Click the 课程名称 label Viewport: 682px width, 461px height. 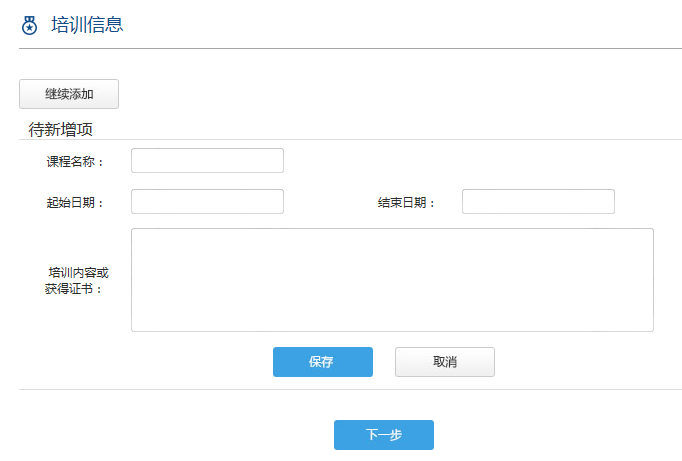(75, 162)
